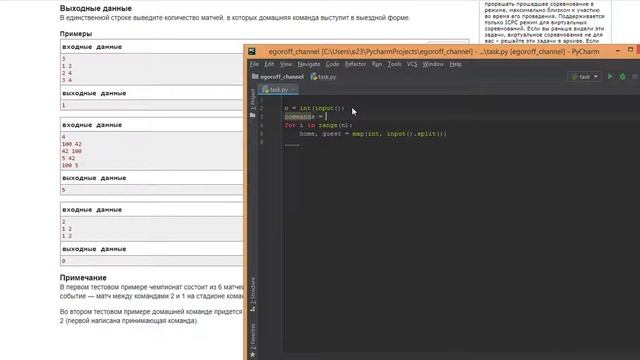Click input value '2 4' in first example
The image size is (640, 360).
click(x=67, y=73)
